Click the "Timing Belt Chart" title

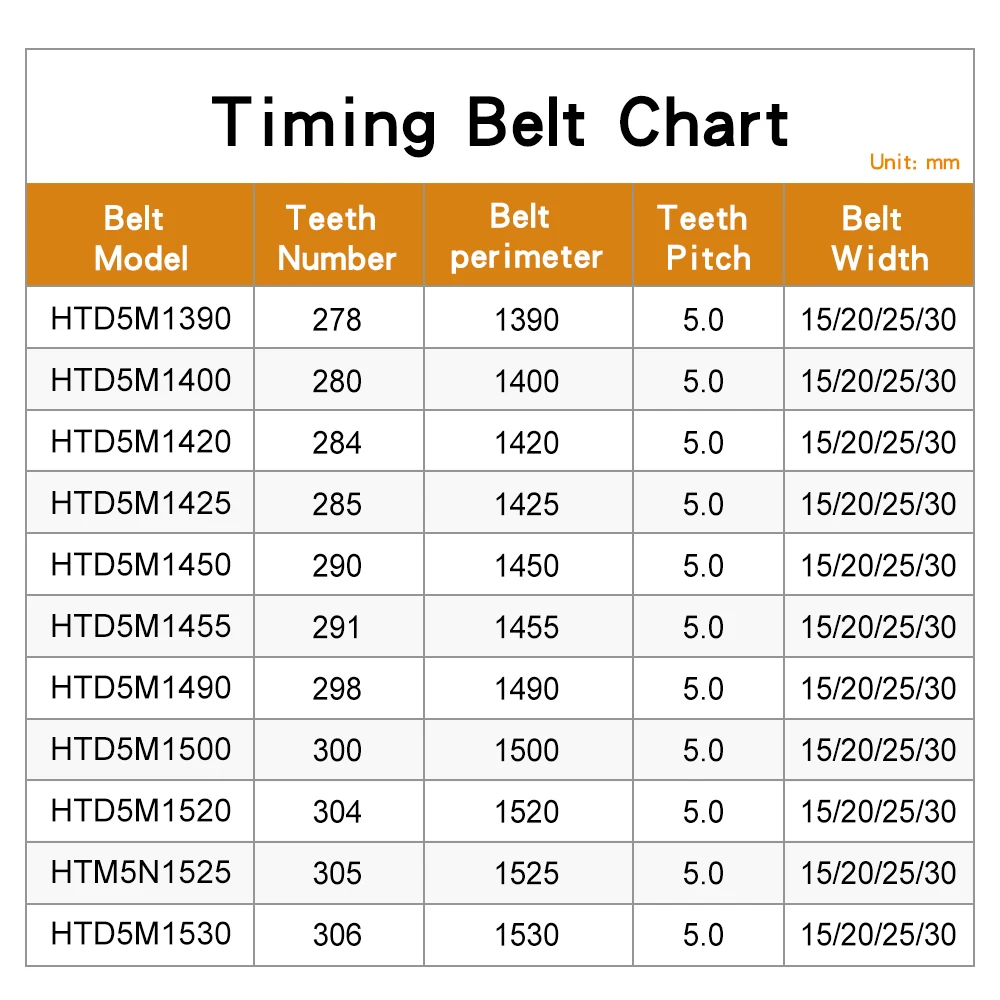[500, 123]
